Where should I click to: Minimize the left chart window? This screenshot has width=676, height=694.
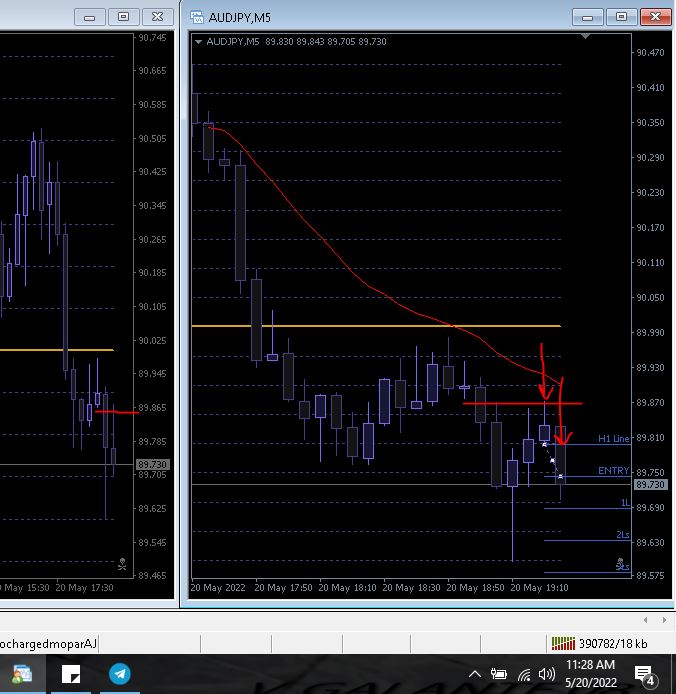[x=89, y=17]
